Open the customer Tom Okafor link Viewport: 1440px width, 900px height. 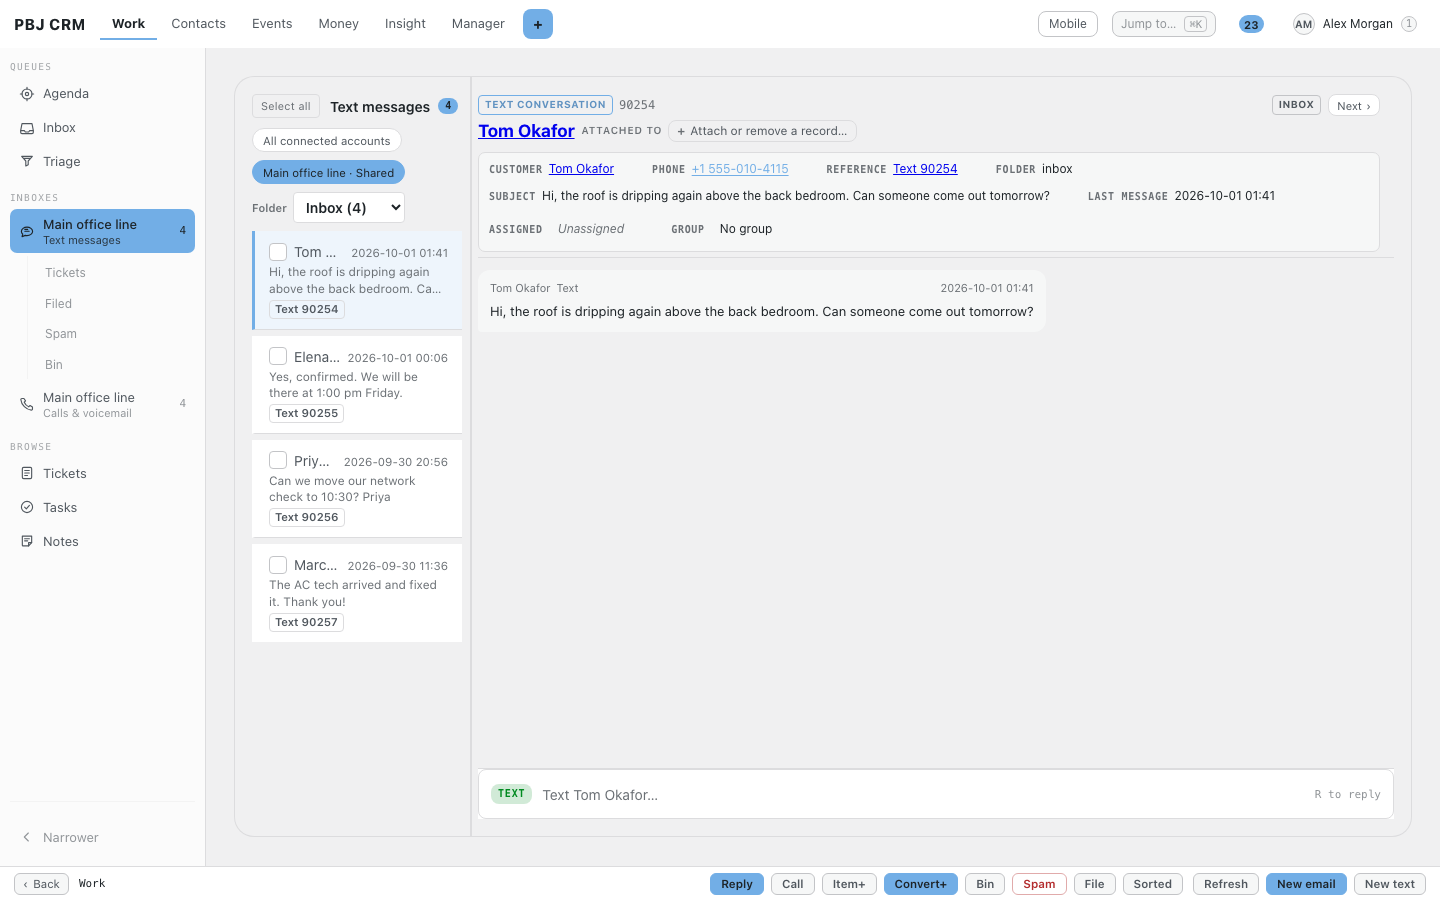[581, 169]
